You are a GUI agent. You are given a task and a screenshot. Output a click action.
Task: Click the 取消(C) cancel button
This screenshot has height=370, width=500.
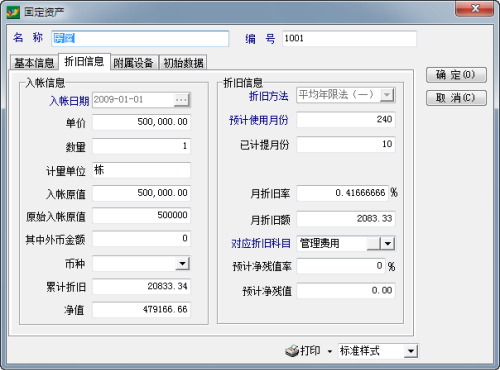[456, 98]
